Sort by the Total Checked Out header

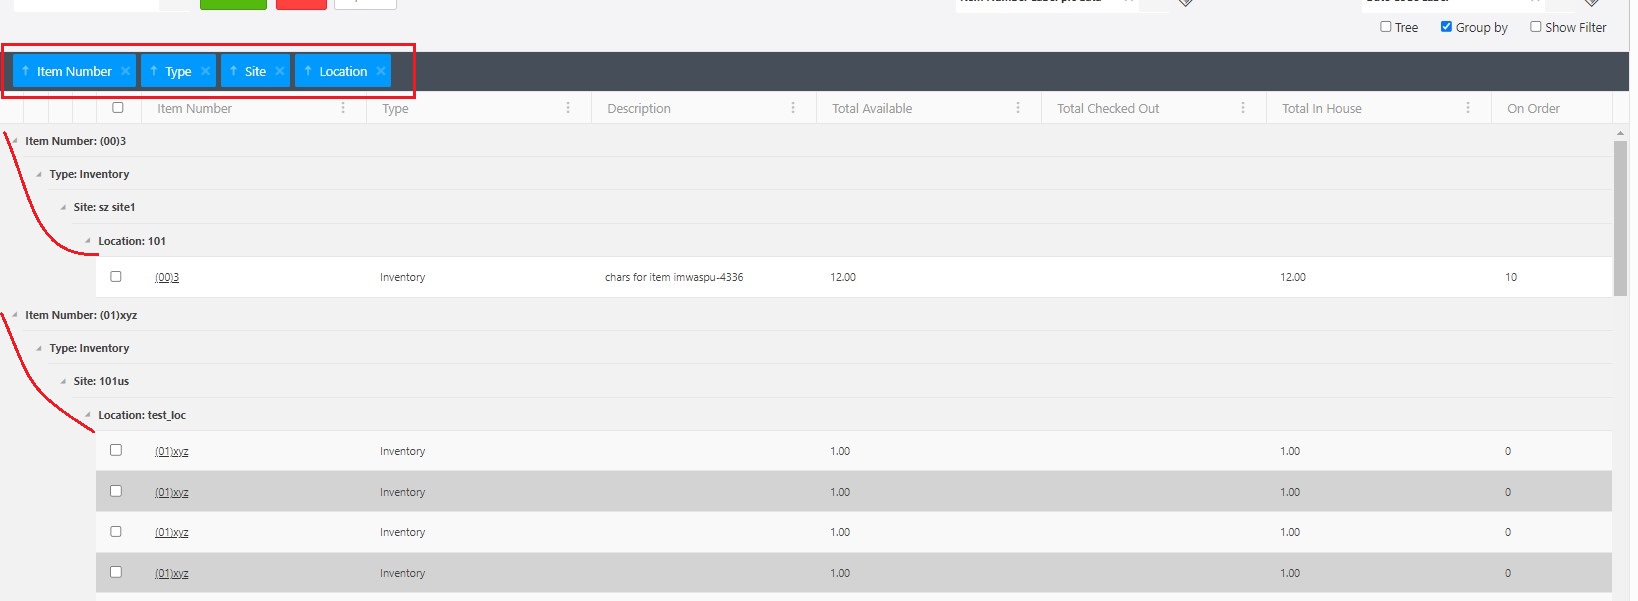[1108, 108]
